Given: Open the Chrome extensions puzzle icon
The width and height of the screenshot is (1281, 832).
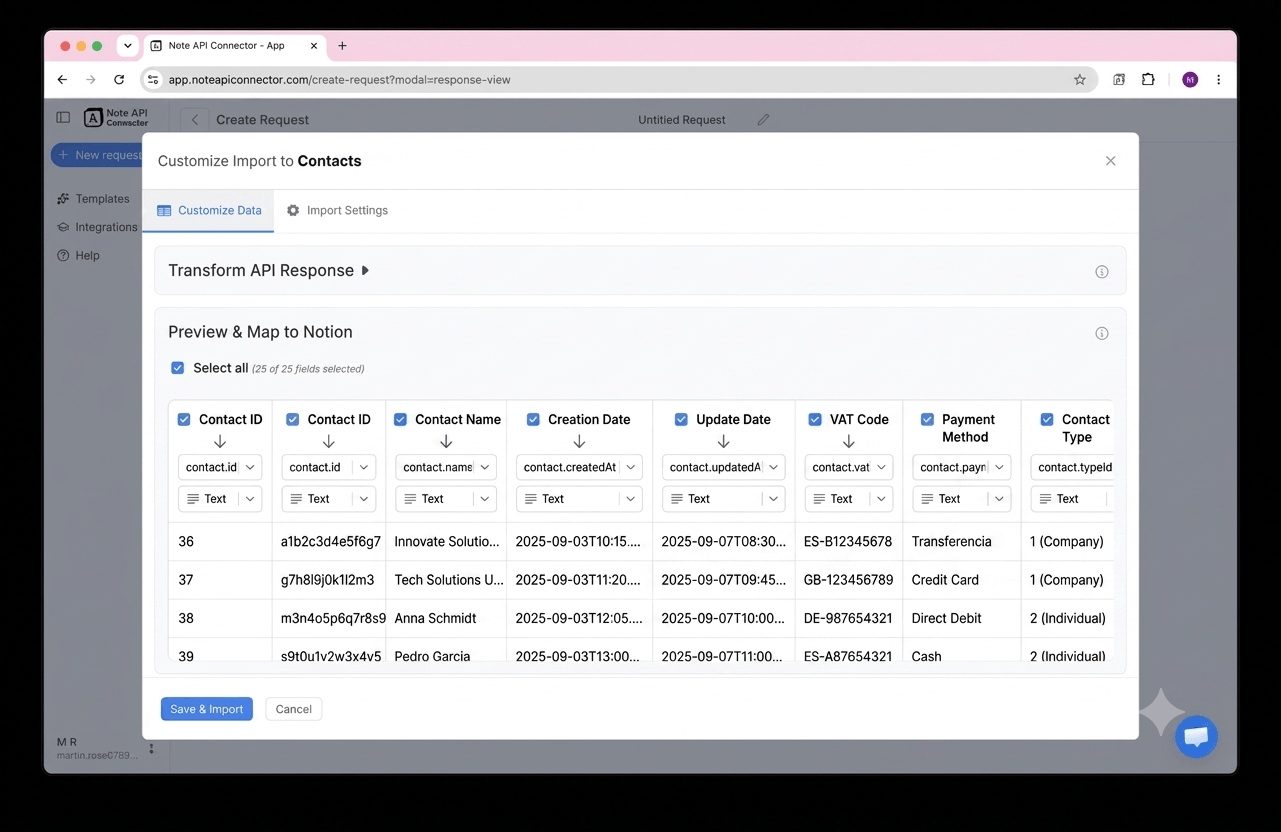Looking at the screenshot, I should [1148, 80].
